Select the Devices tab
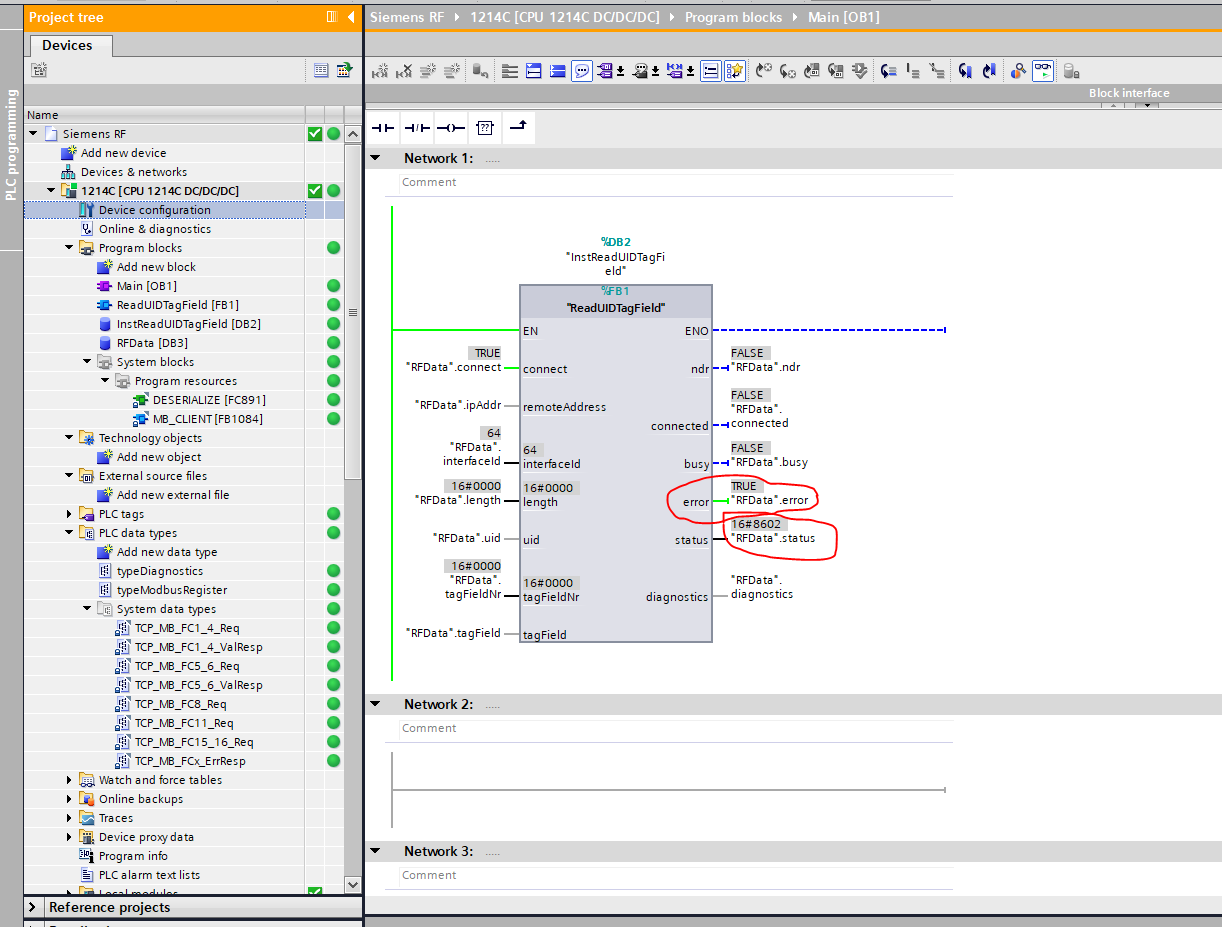 68,46
